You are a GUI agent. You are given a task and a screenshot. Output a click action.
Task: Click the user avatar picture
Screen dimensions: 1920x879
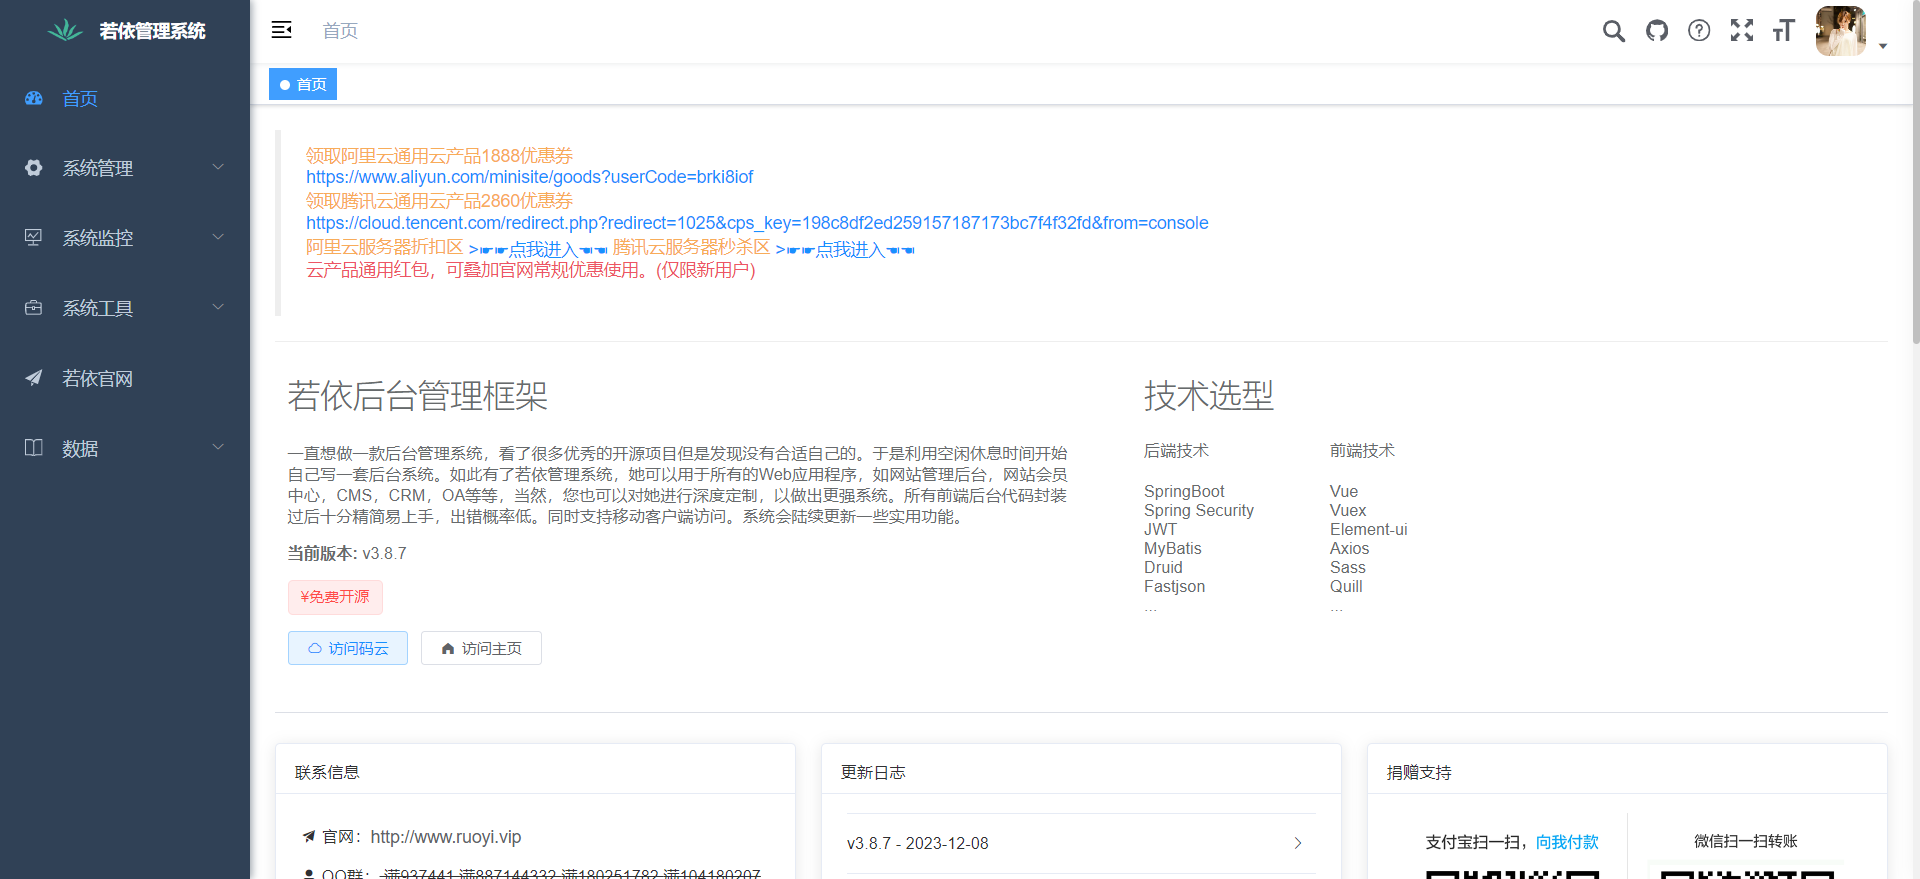coord(1841,31)
